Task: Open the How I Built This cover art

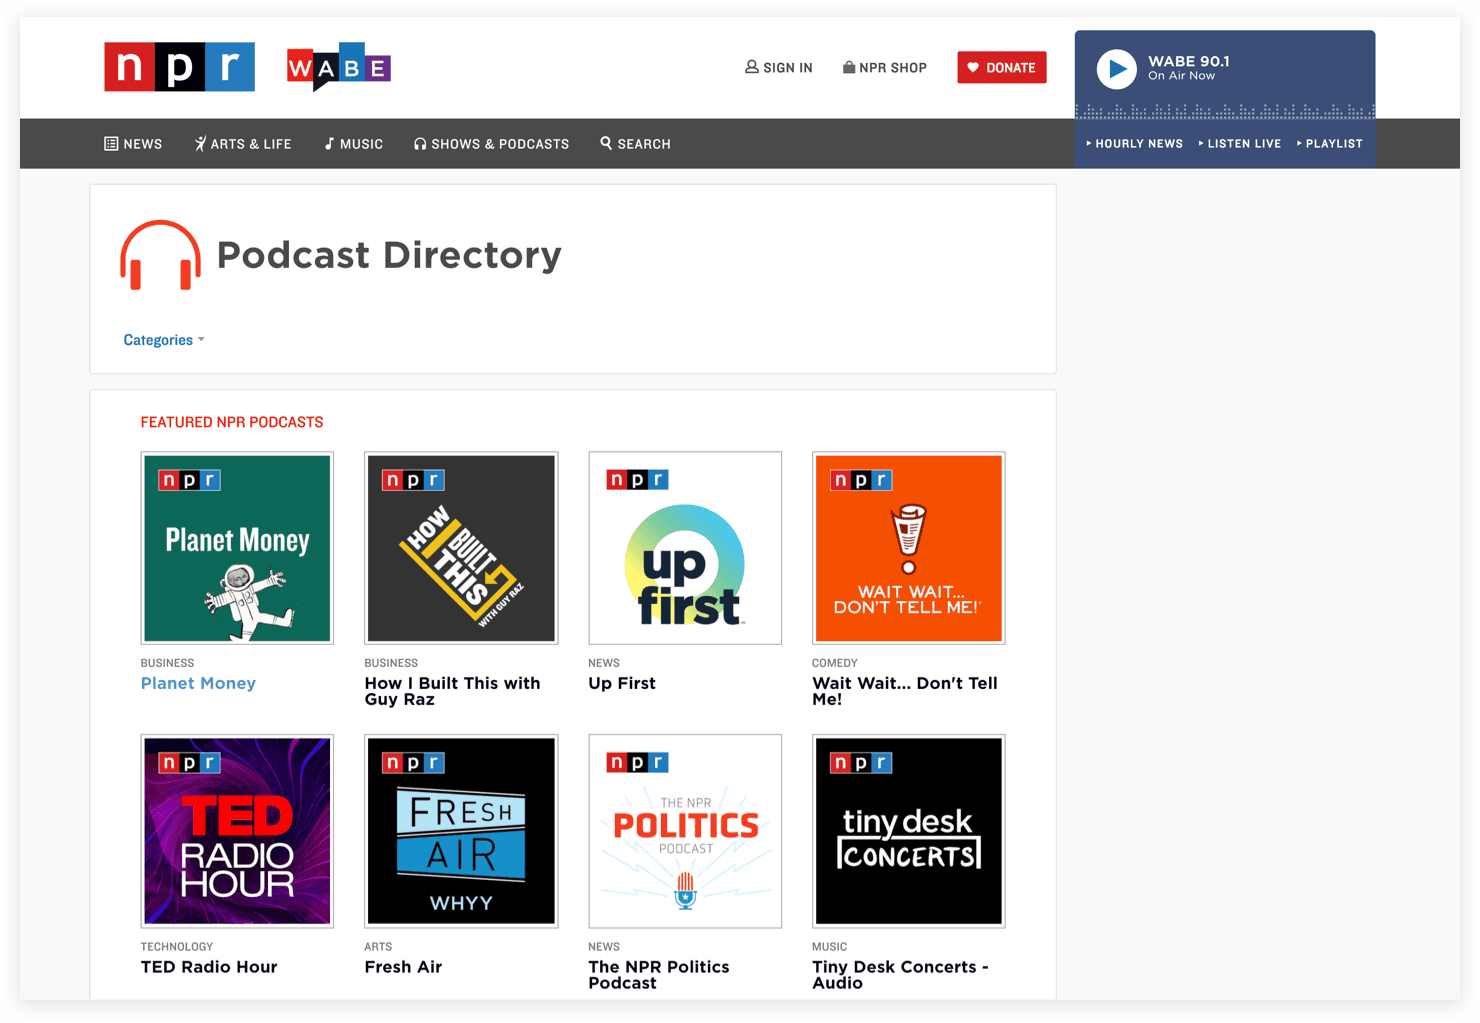Action: 461,548
